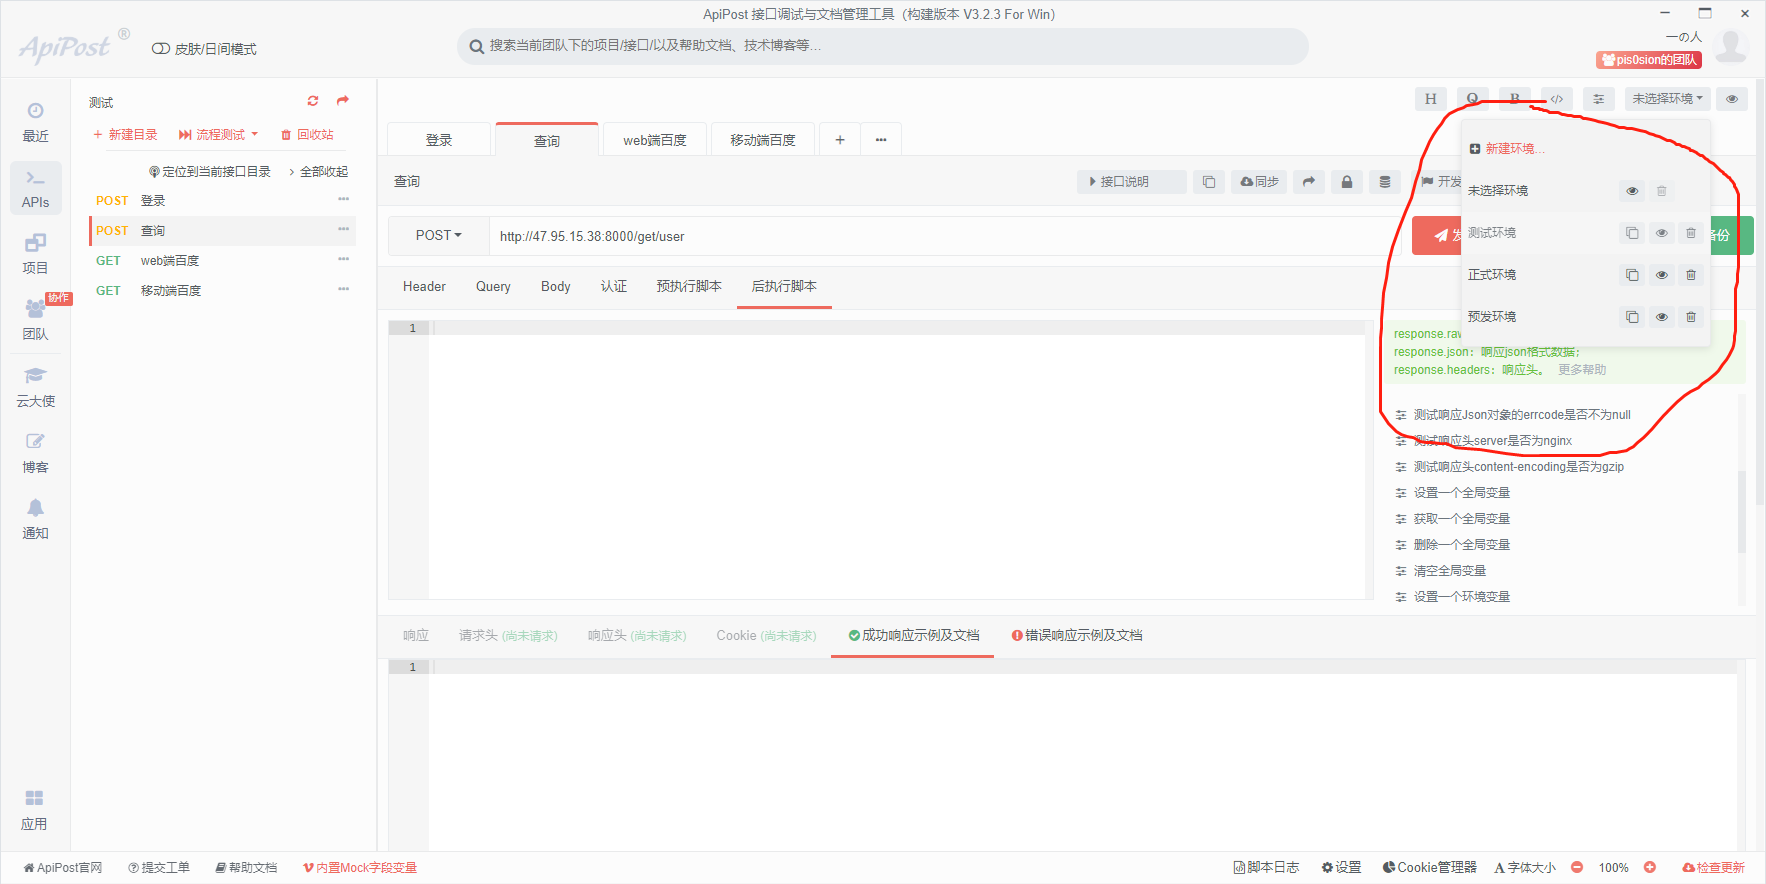Image resolution: width=1766 pixels, height=884 pixels.
Task: Open more options for 查询 API row
Action: [x=343, y=230]
